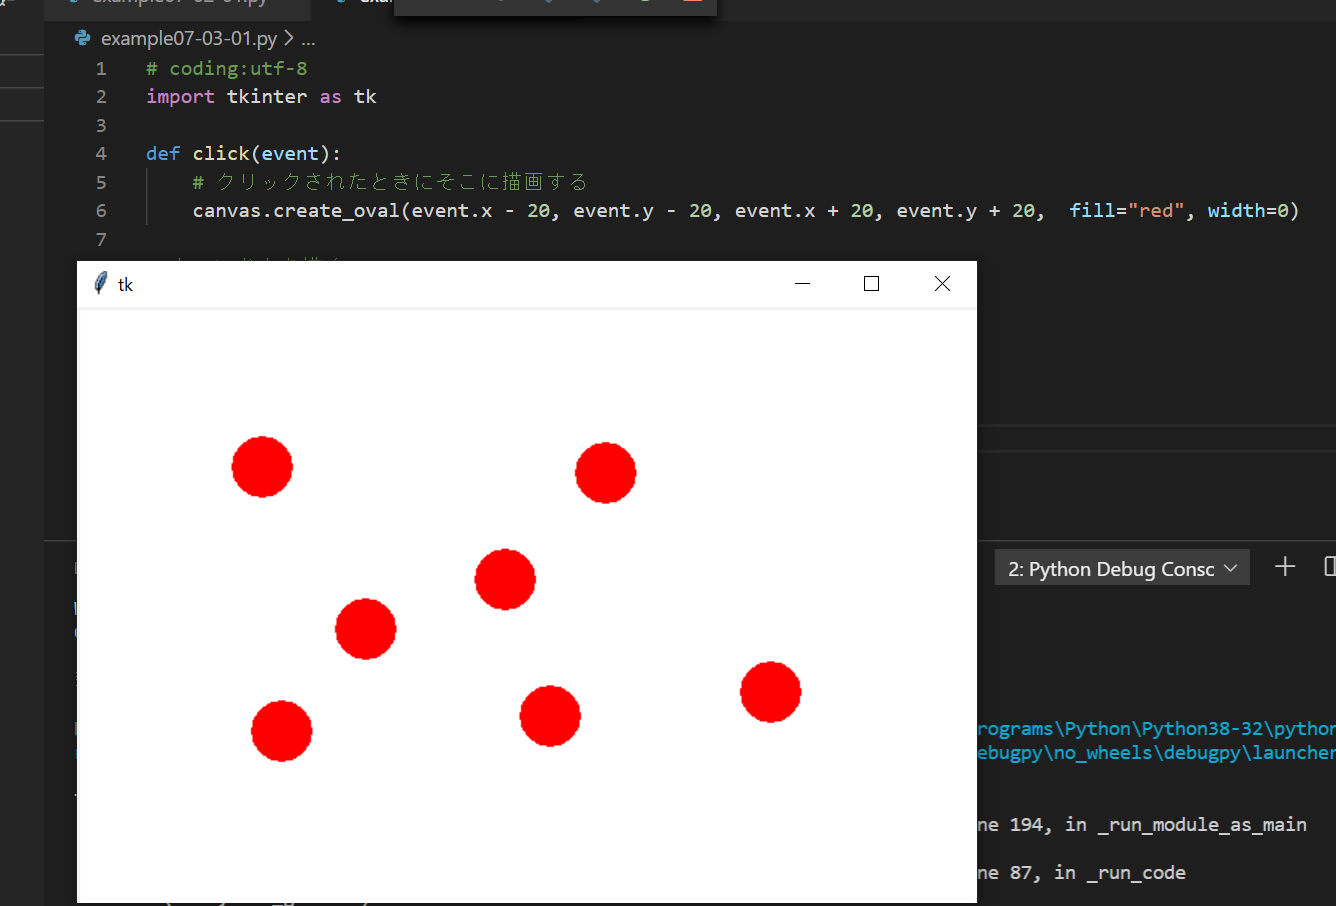Click the rightmost red circle on the canvas
The width and height of the screenshot is (1336, 906).
point(771,692)
